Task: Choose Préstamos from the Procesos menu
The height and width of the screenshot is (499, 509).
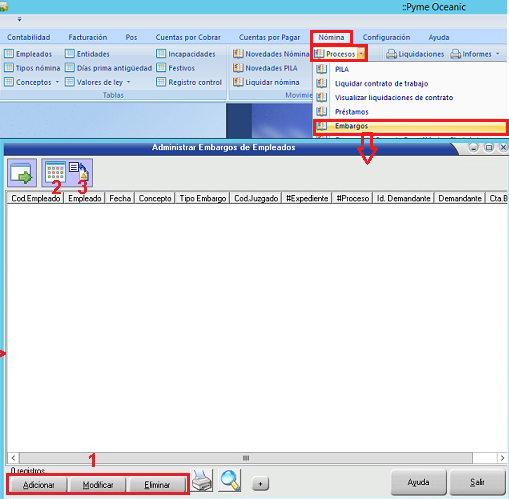Action: (x=352, y=112)
